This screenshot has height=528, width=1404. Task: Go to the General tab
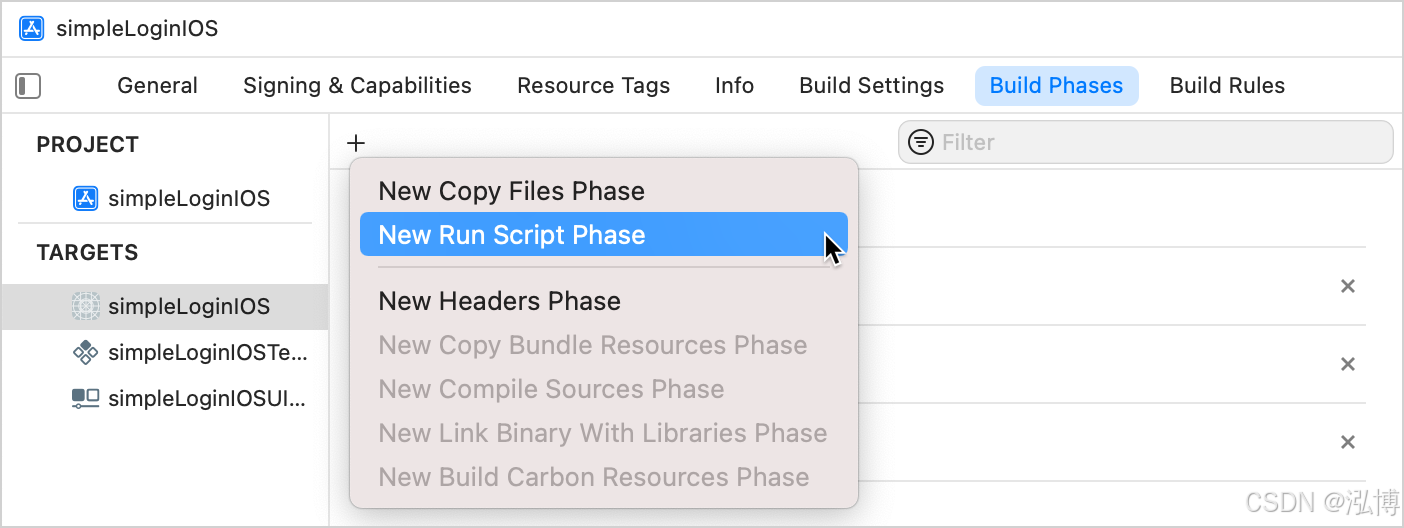click(157, 86)
